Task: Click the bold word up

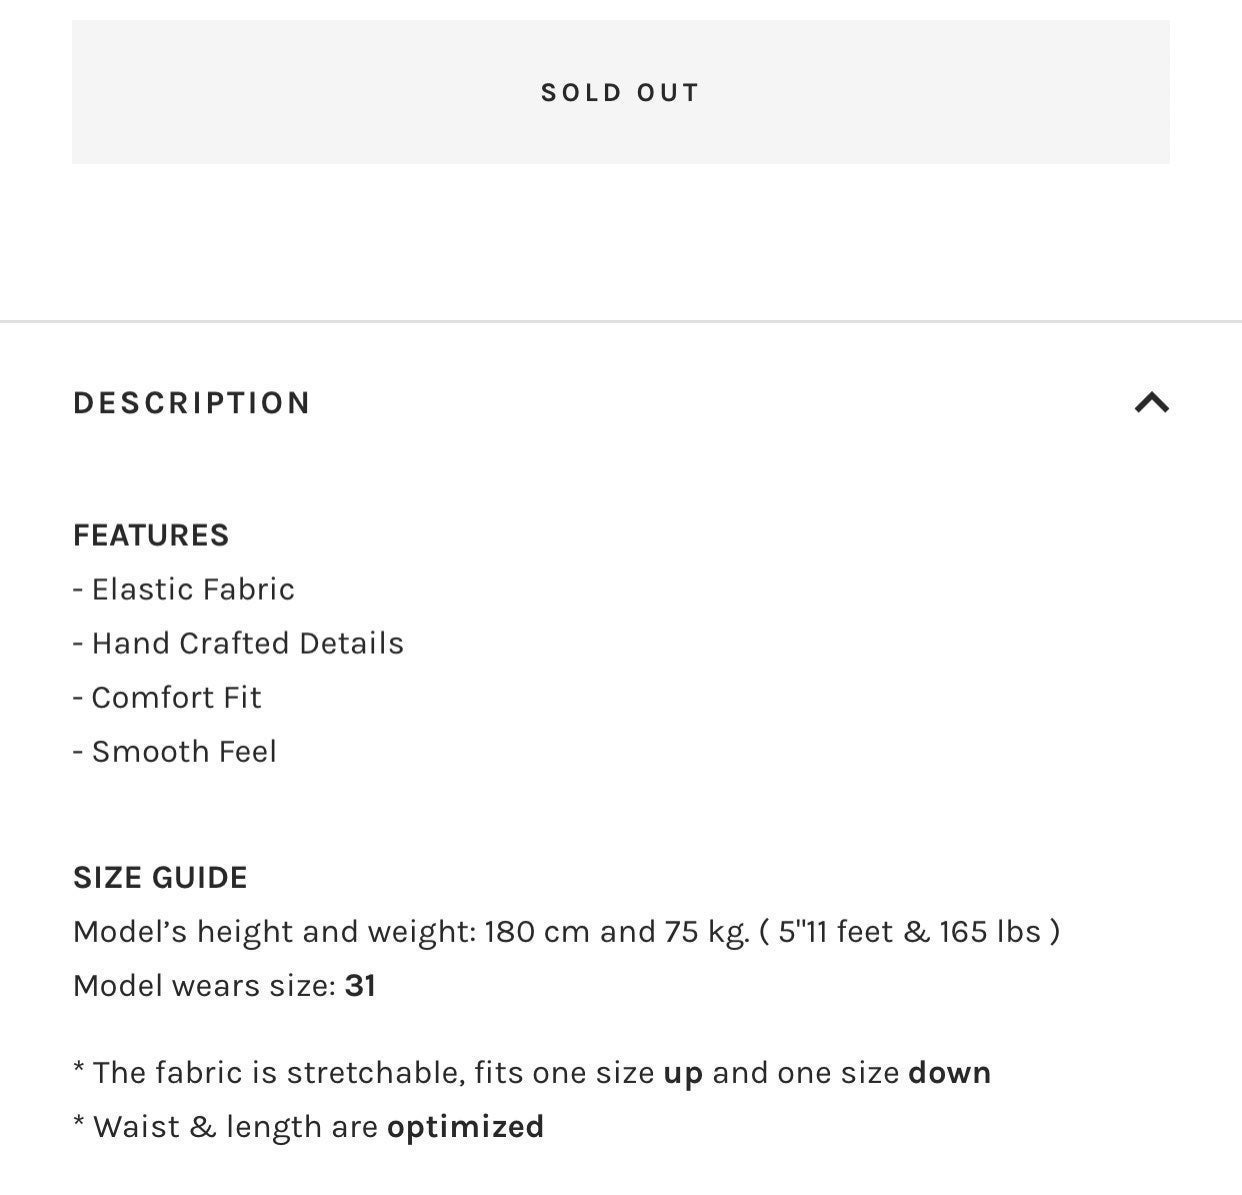Action: pos(683,1074)
